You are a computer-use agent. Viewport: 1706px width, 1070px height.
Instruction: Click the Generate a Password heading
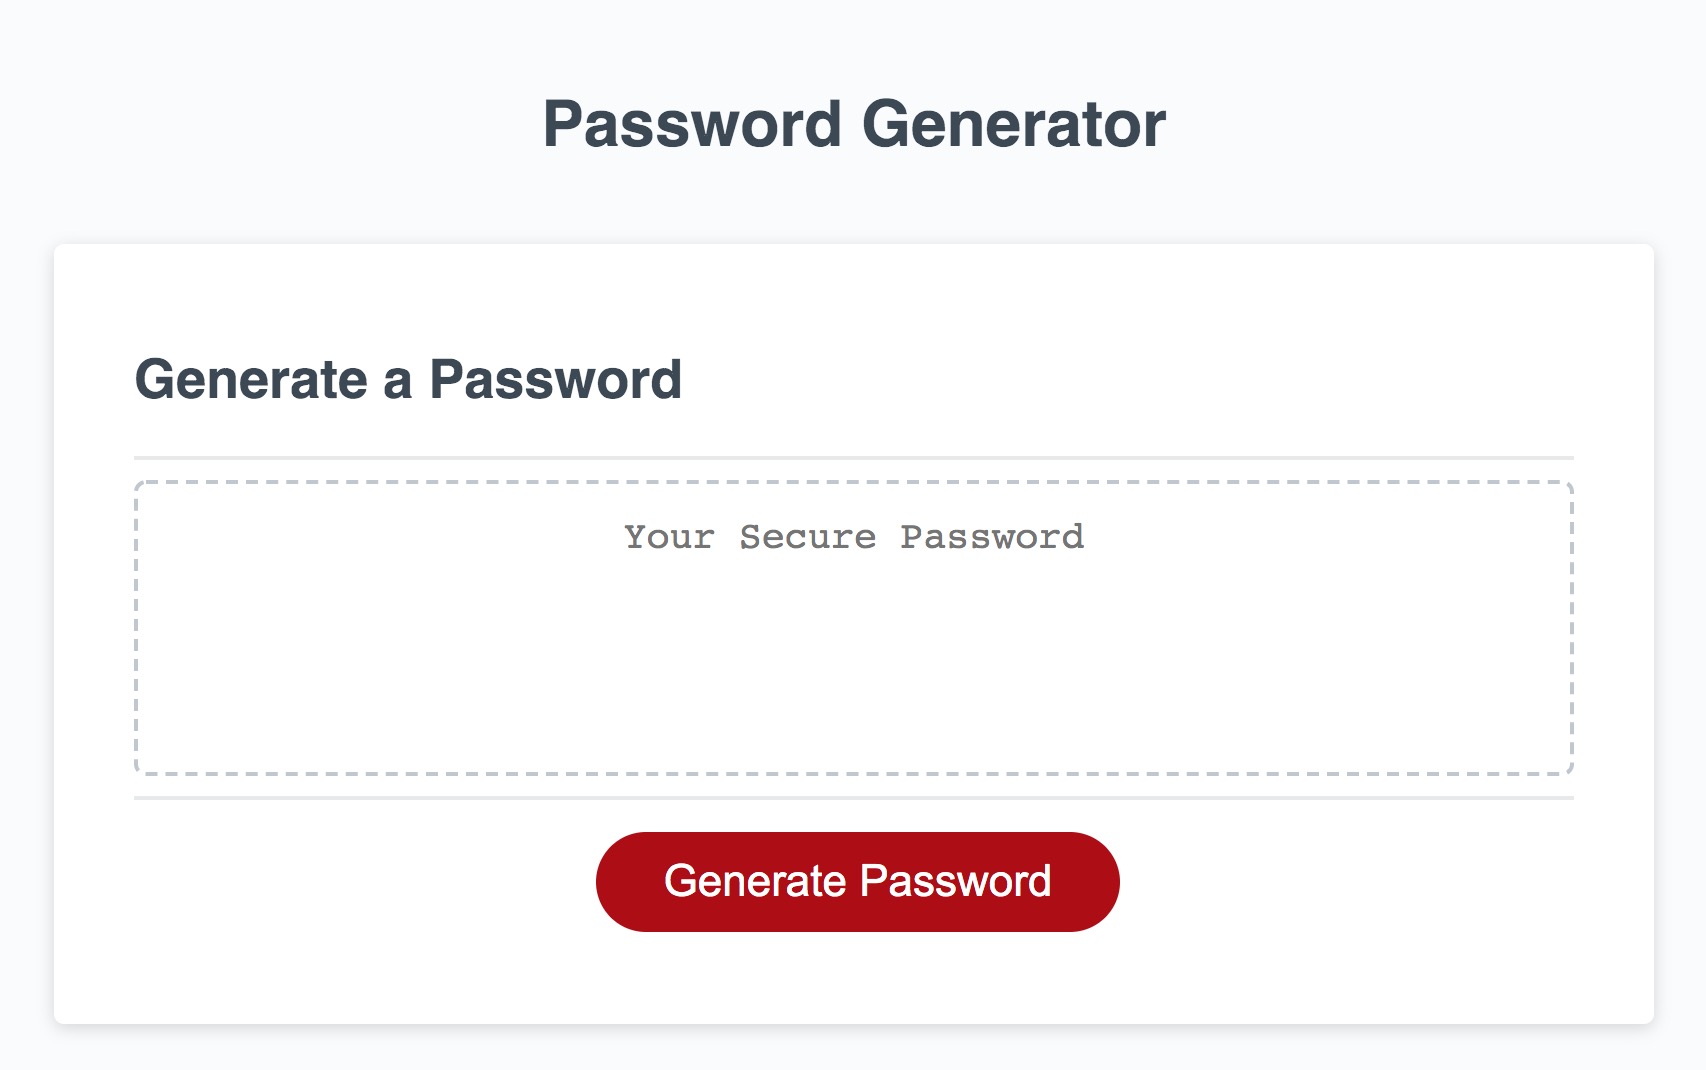pos(411,378)
